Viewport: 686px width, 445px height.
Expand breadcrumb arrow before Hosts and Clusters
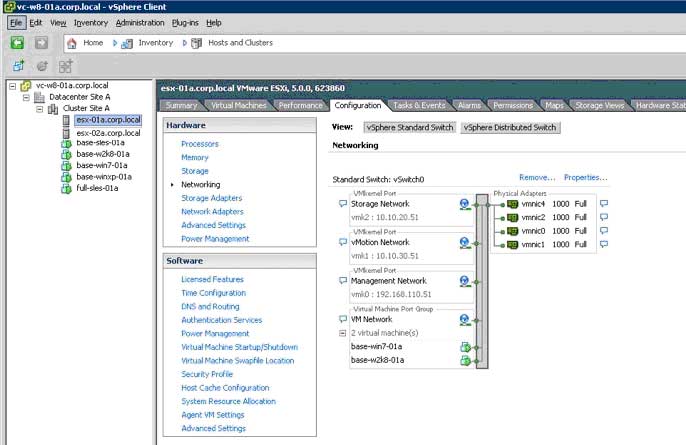click(185, 43)
